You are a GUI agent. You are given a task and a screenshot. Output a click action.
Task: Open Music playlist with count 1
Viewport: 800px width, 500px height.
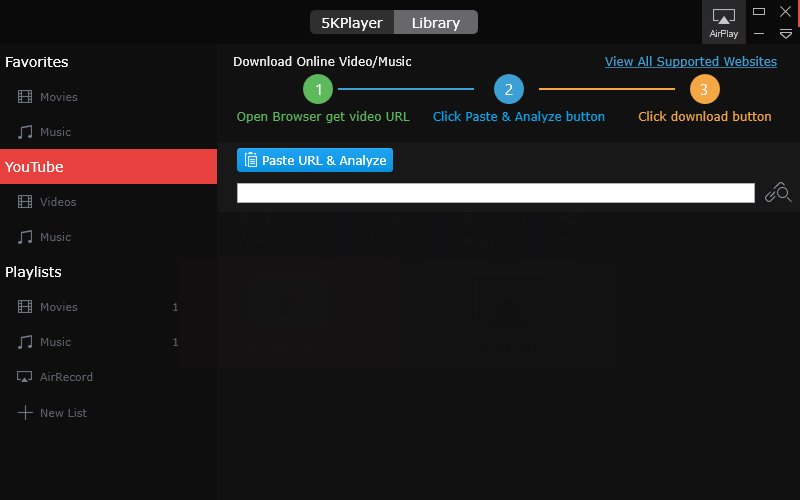pos(108,342)
